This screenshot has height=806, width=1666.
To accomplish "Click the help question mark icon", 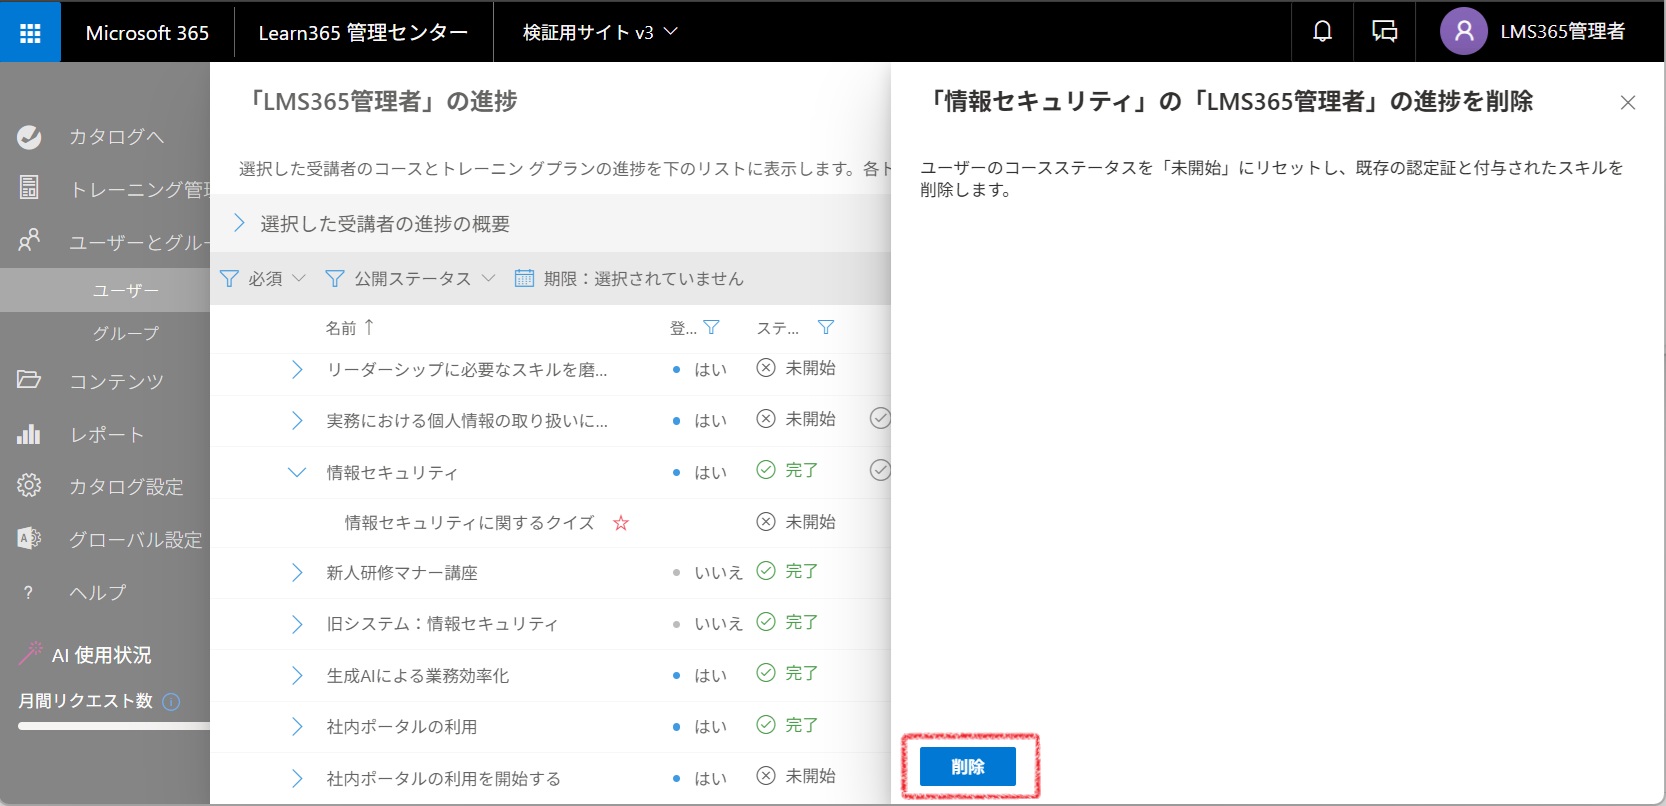I will coord(28,592).
